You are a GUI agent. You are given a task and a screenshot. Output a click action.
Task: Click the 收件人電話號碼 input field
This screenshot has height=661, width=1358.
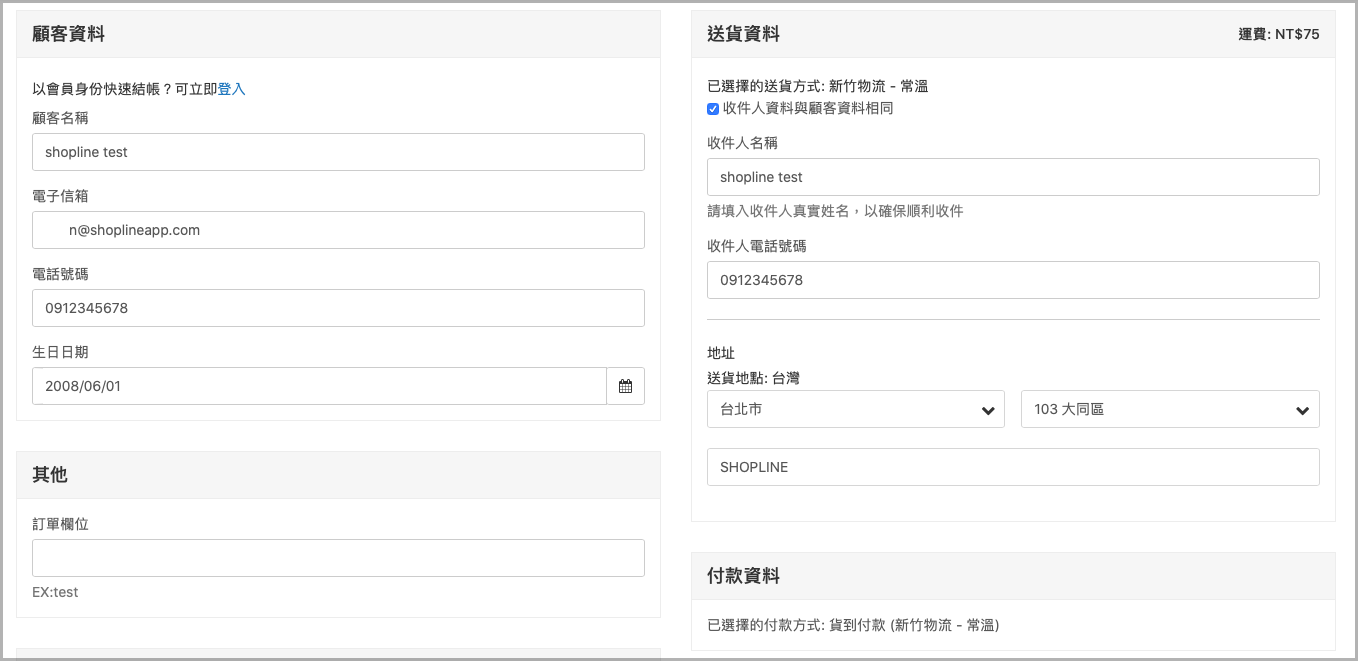click(x=1013, y=280)
